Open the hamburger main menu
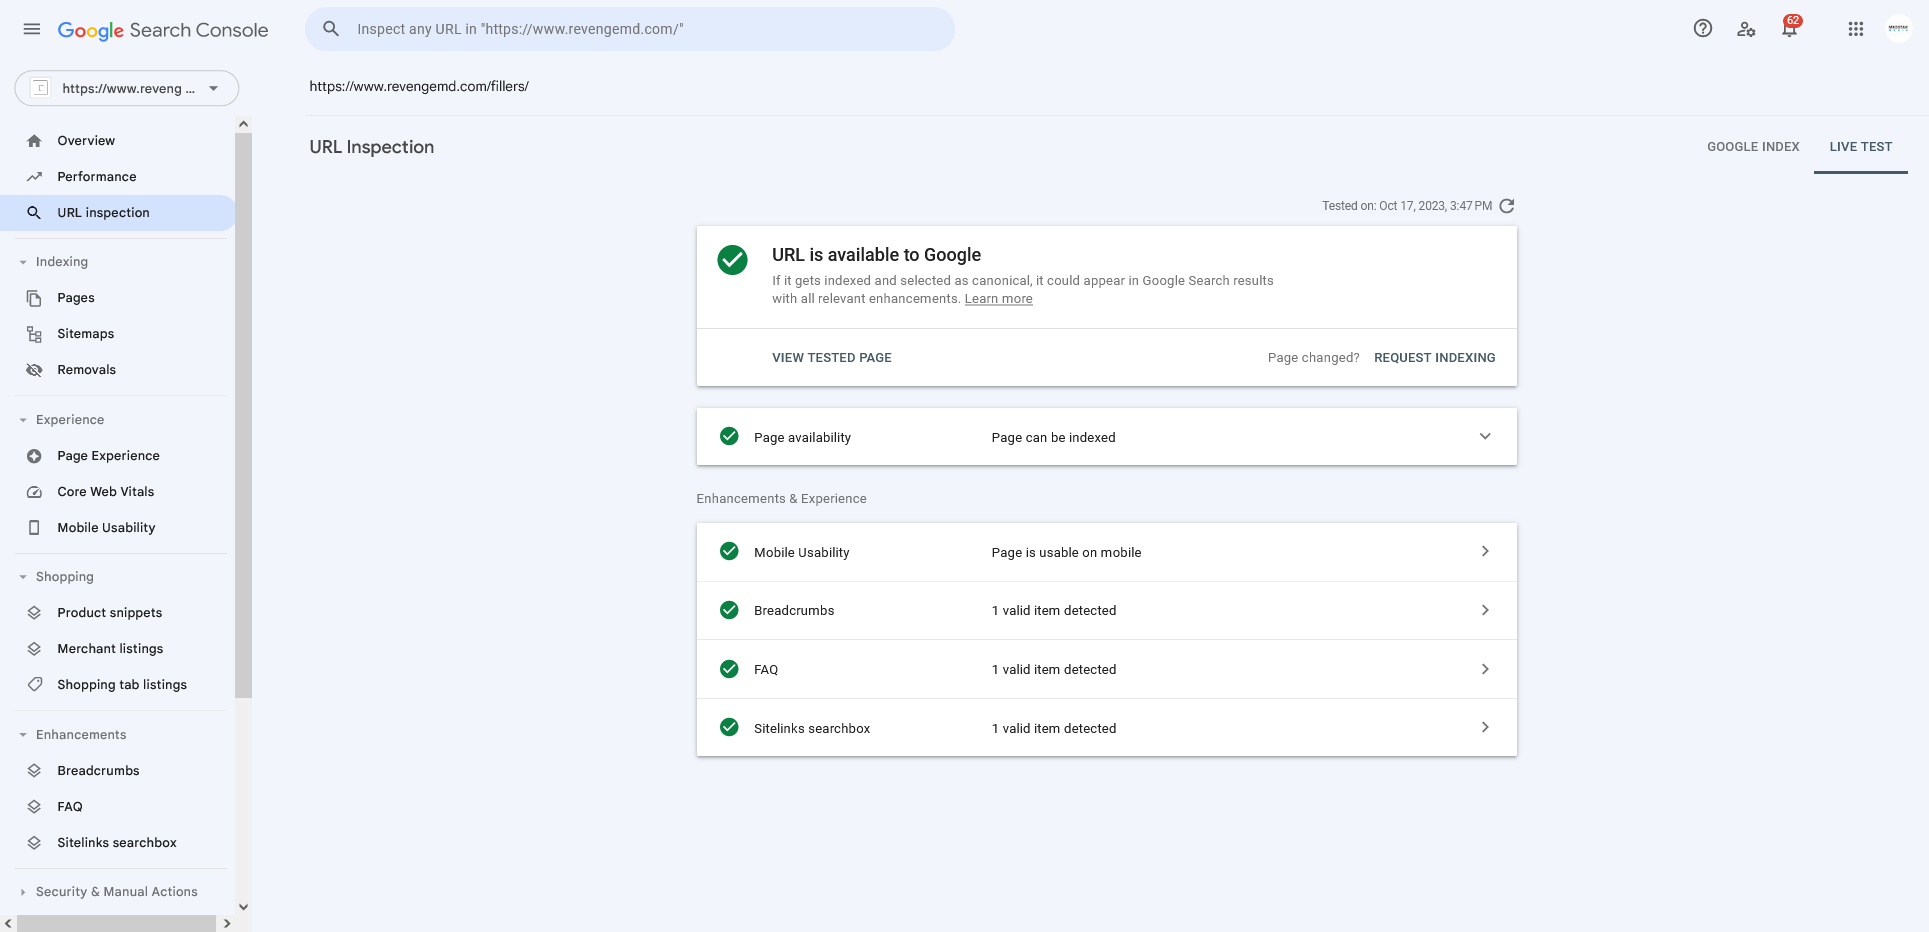The height and width of the screenshot is (932, 1929). [32, 29]
